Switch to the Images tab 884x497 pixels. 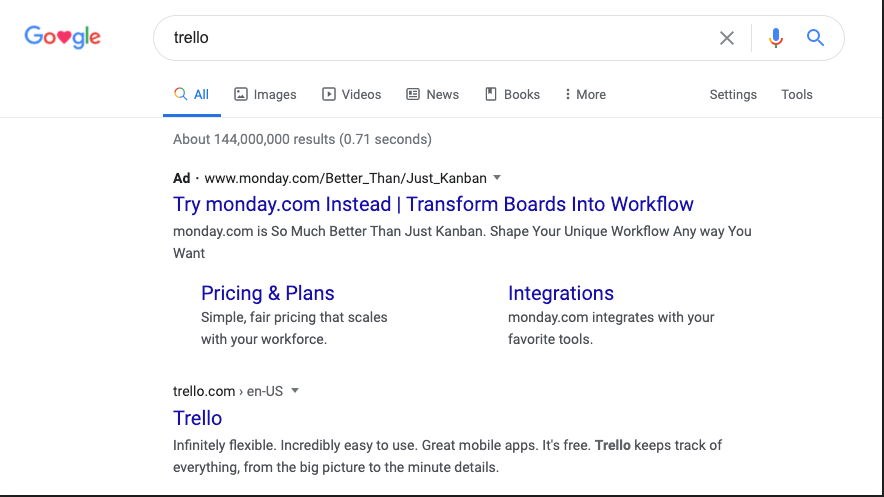coord(265,95)
